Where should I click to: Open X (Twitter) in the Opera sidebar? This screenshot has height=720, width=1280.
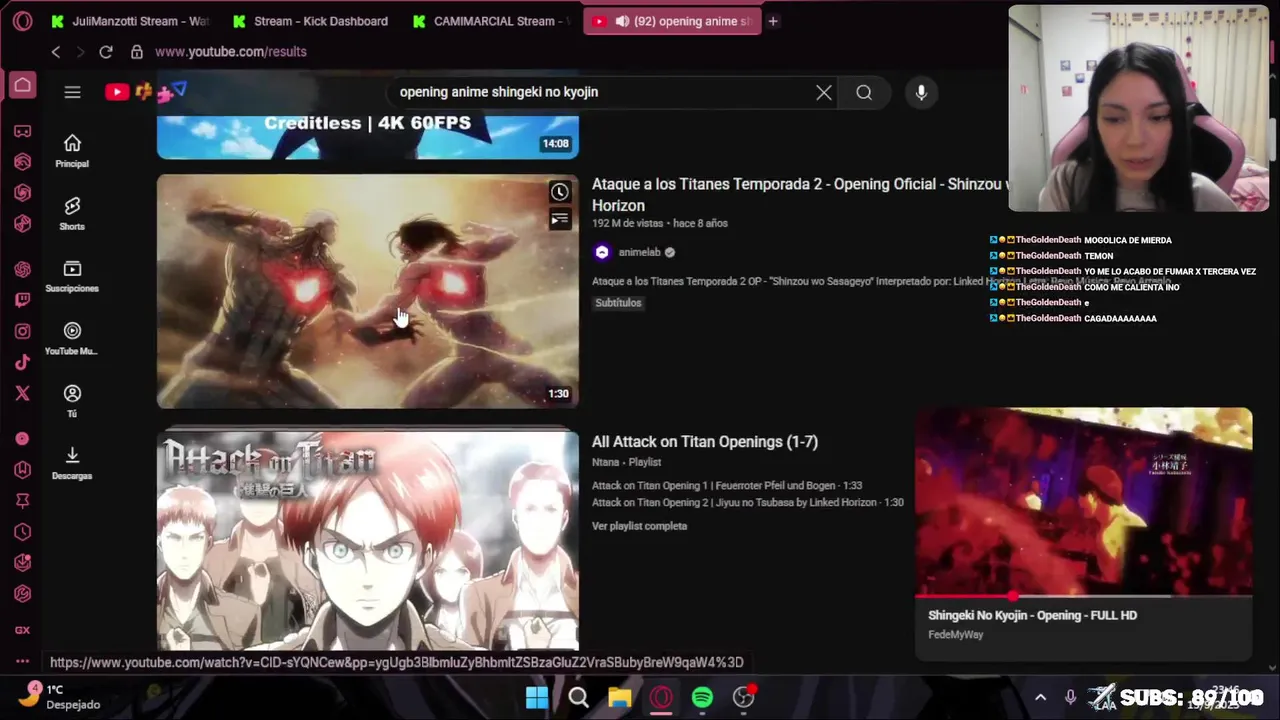point(22,393)
